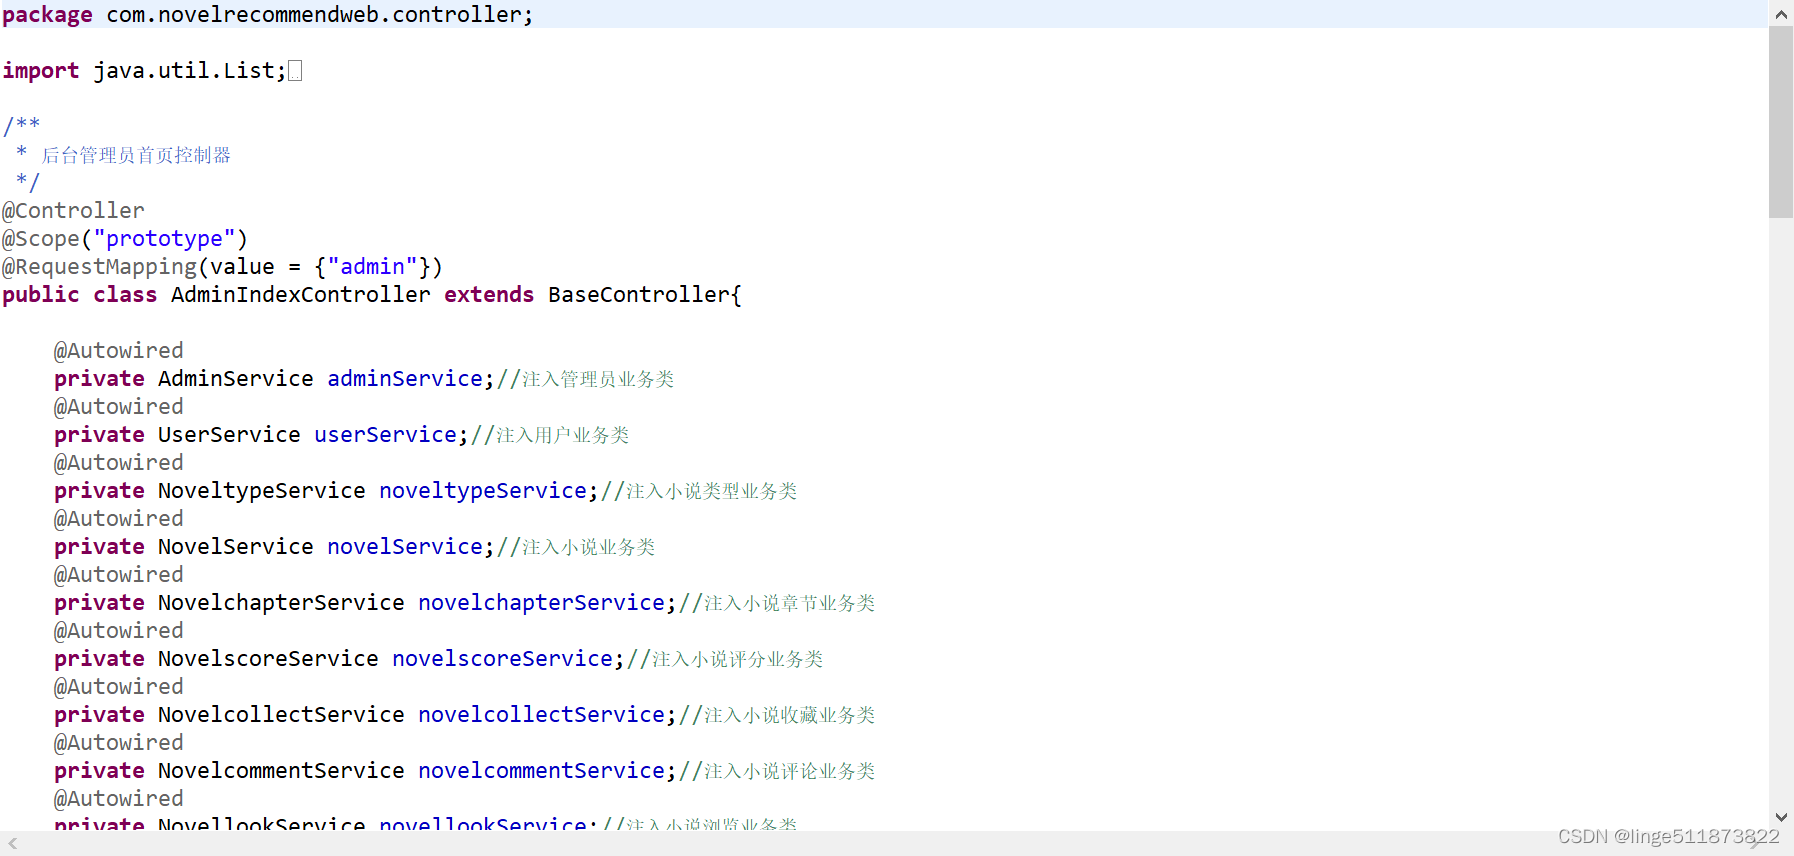
Task: Click the novelcollectService field name
Action: (x=542, y=715)
